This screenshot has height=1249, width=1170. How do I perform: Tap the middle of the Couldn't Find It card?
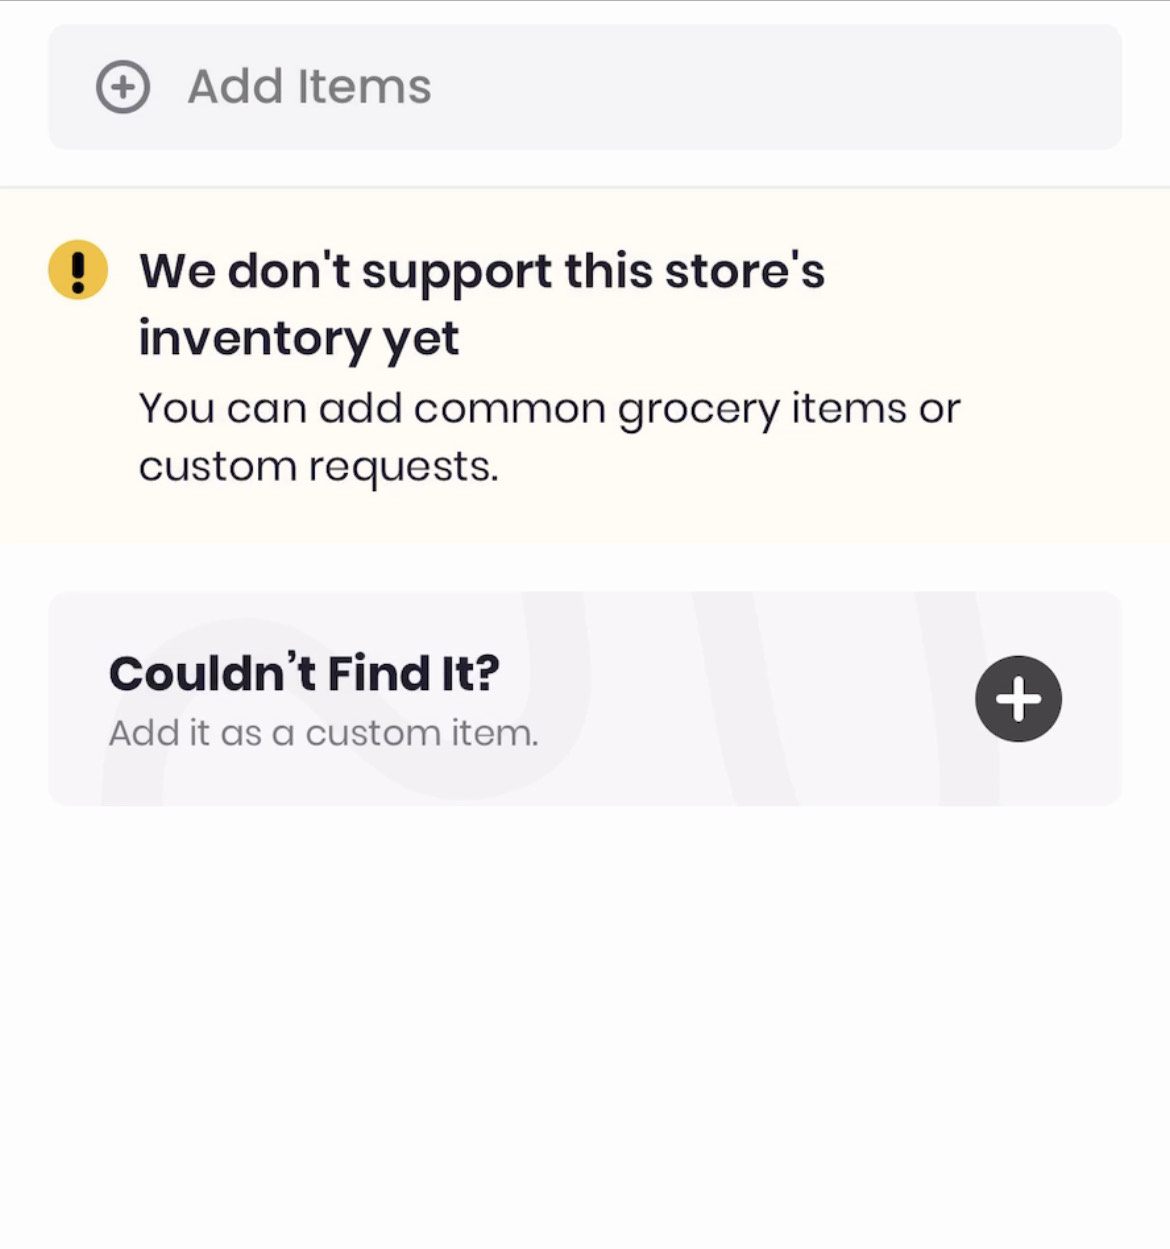click(700, 699)
